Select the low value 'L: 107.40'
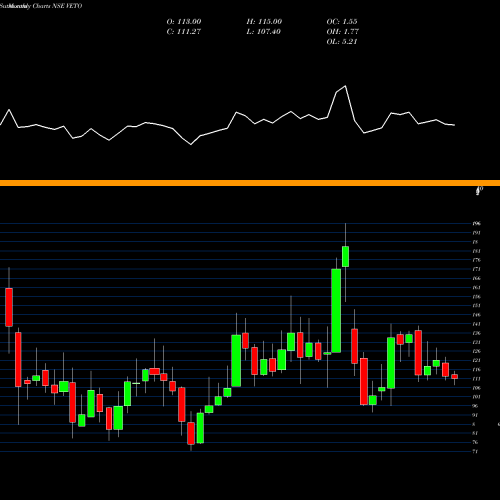Viewport: 500px width, 500px height. point(264,31)
